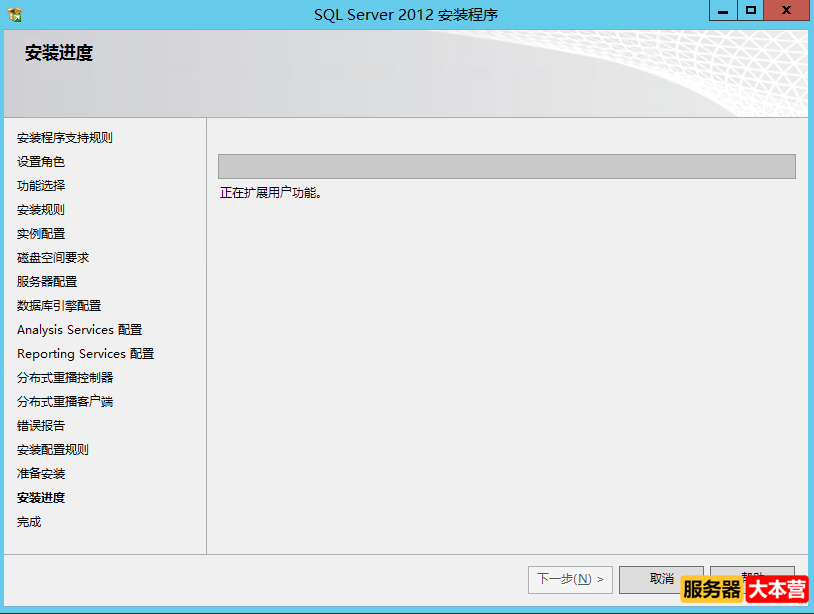Screen dimensions: 814x614
Task: Select 分布式重播客户端 in the step list
Action: (x=65, y=401)
